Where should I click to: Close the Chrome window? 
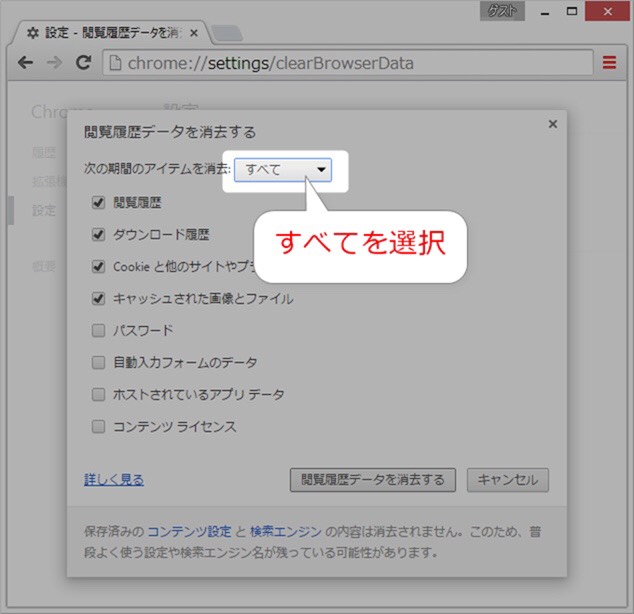pos(607,11)
